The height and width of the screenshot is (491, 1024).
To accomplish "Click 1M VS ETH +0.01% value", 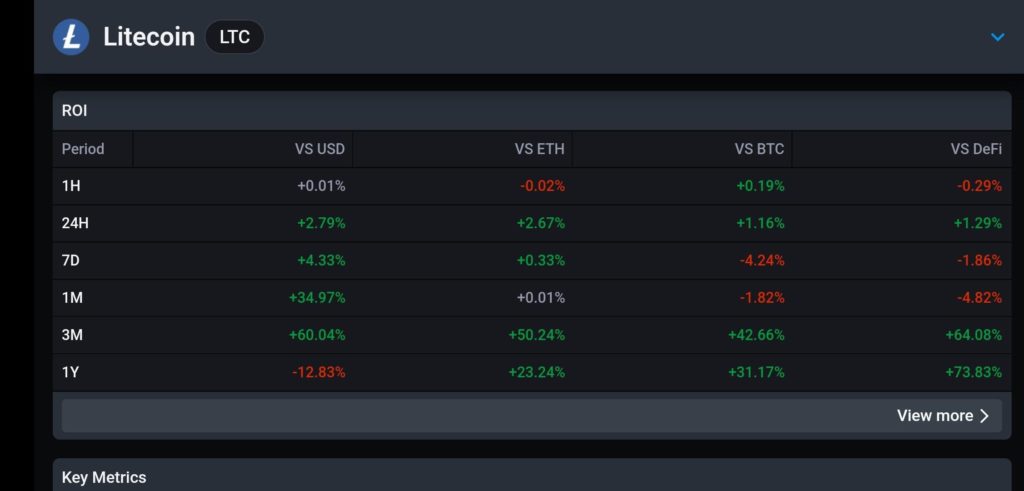I will tap(541, 298).
